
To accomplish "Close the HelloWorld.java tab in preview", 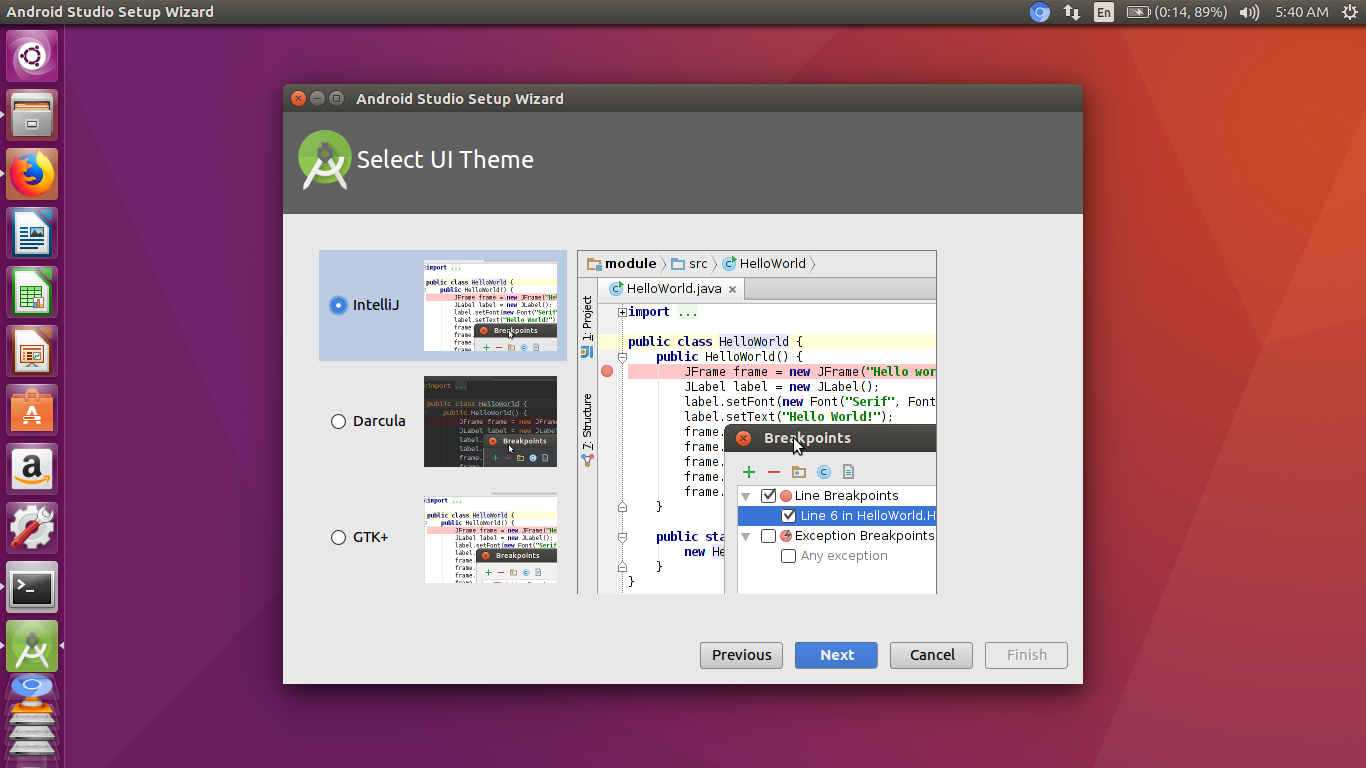I will pyautogui.click(x=732, y=289).
